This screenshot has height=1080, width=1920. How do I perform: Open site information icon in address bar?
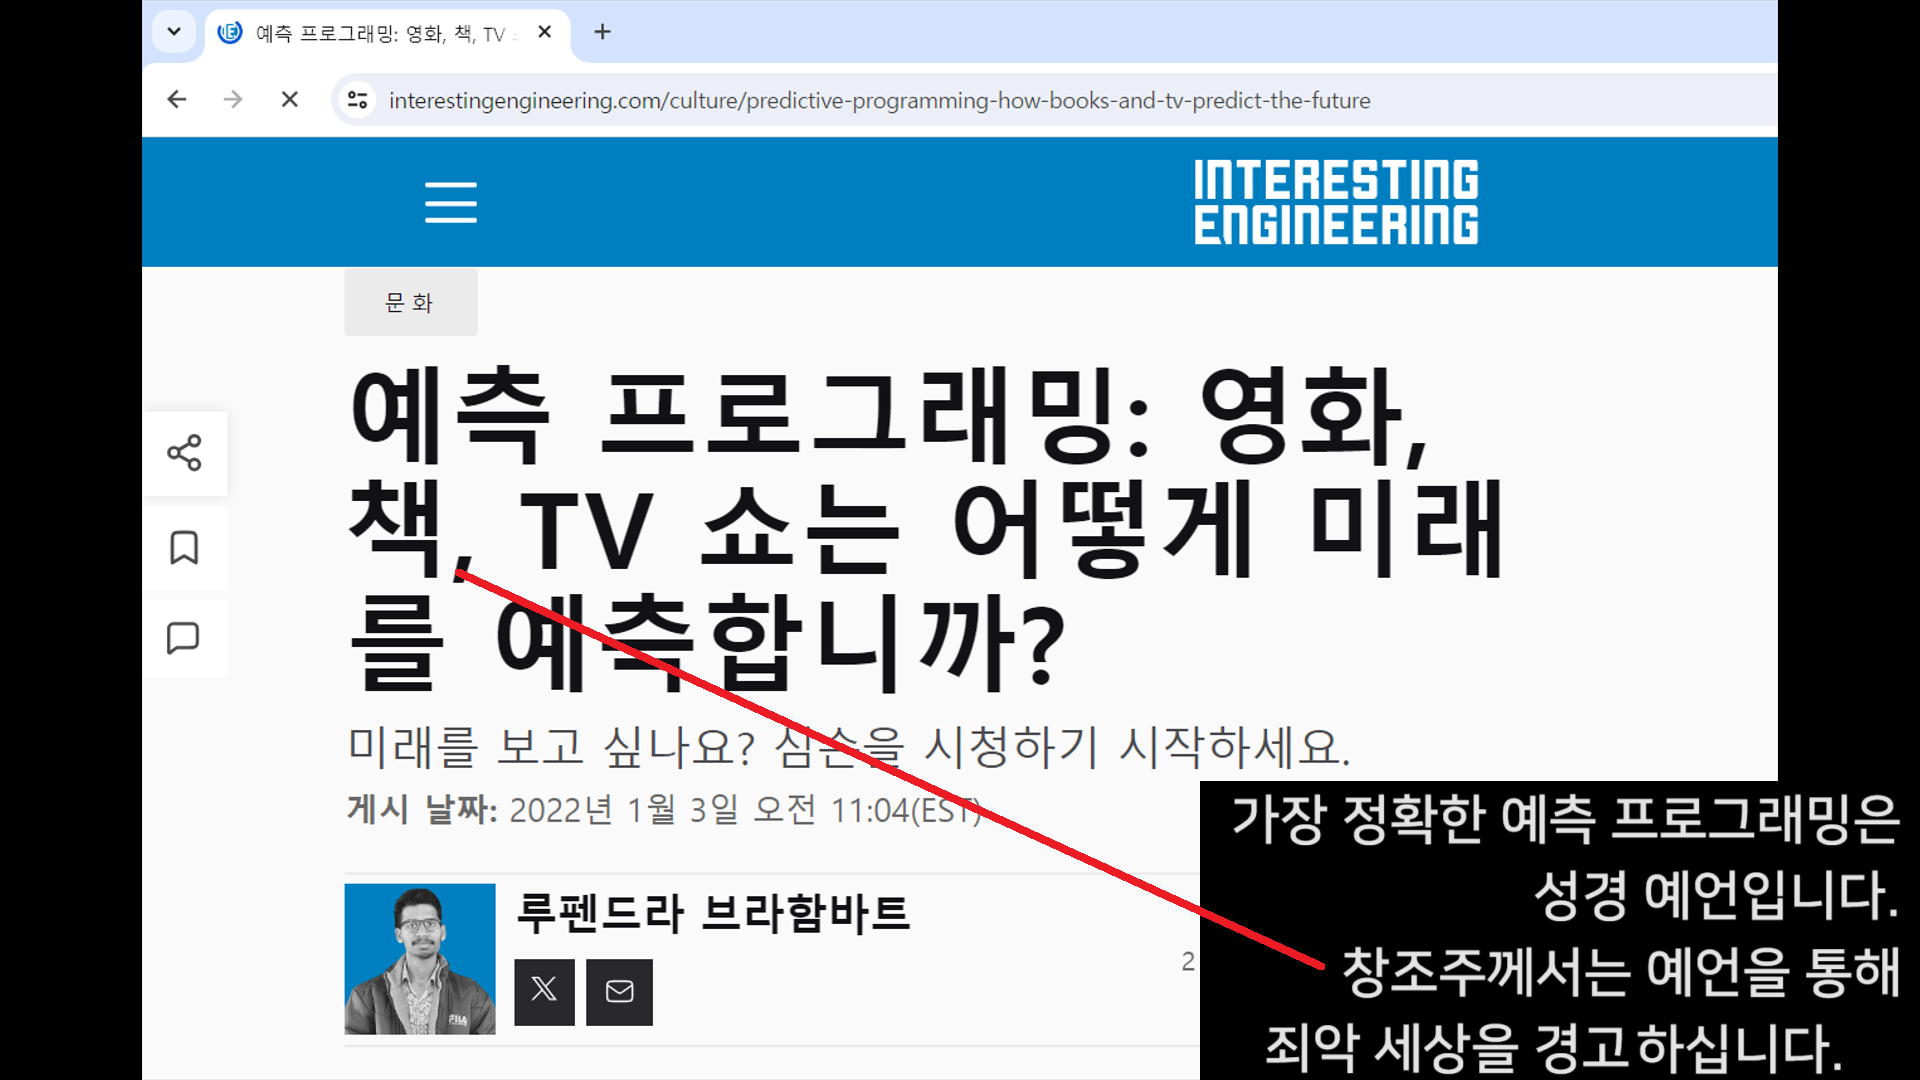pyautogui.click(x=357, y=100)
